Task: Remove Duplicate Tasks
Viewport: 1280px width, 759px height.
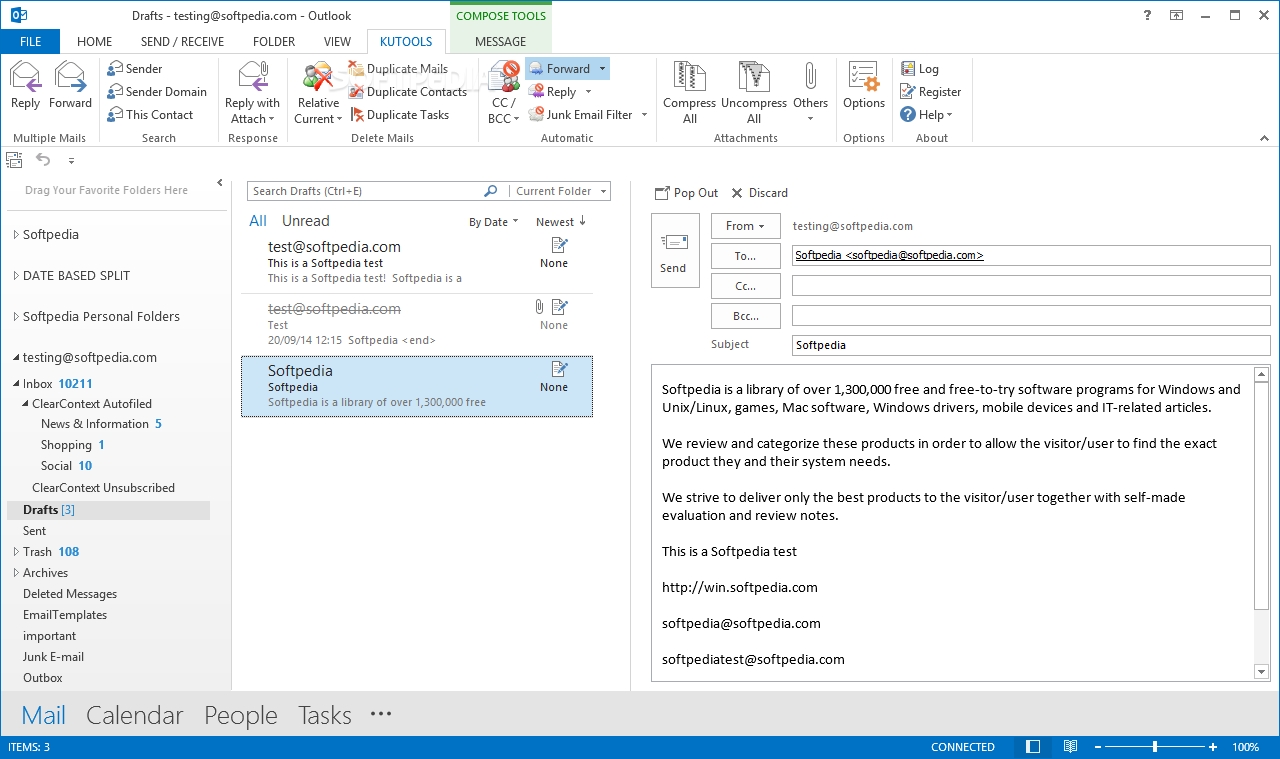Action: [399, 115]
